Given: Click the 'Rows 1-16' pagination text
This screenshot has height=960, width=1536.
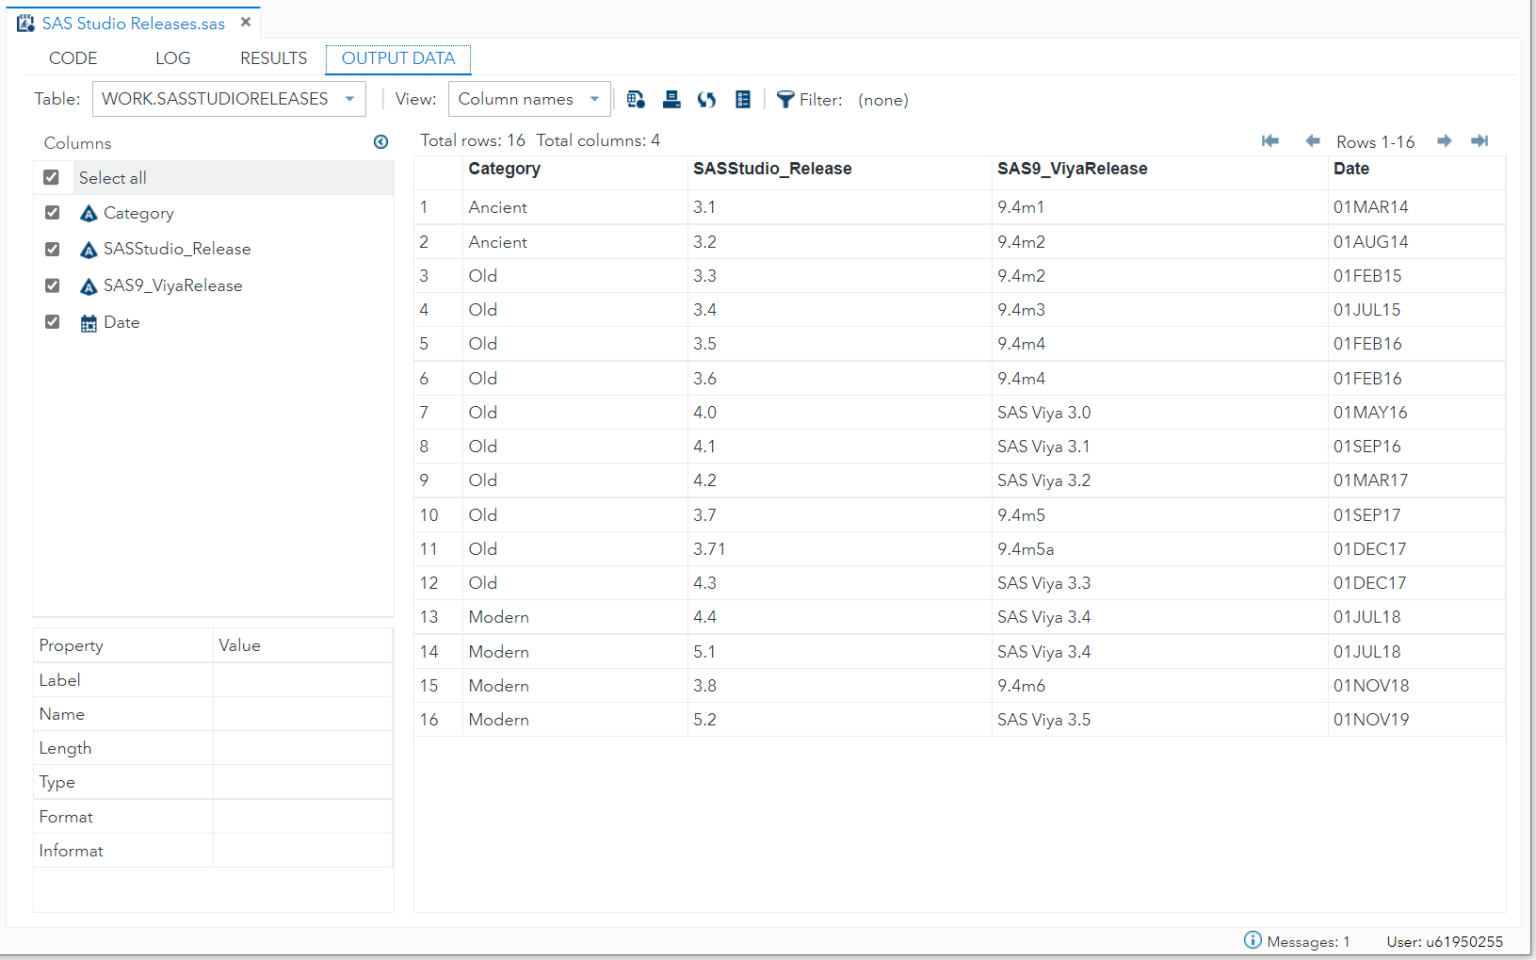Looking at the screenshot, I should [1375, 142].
